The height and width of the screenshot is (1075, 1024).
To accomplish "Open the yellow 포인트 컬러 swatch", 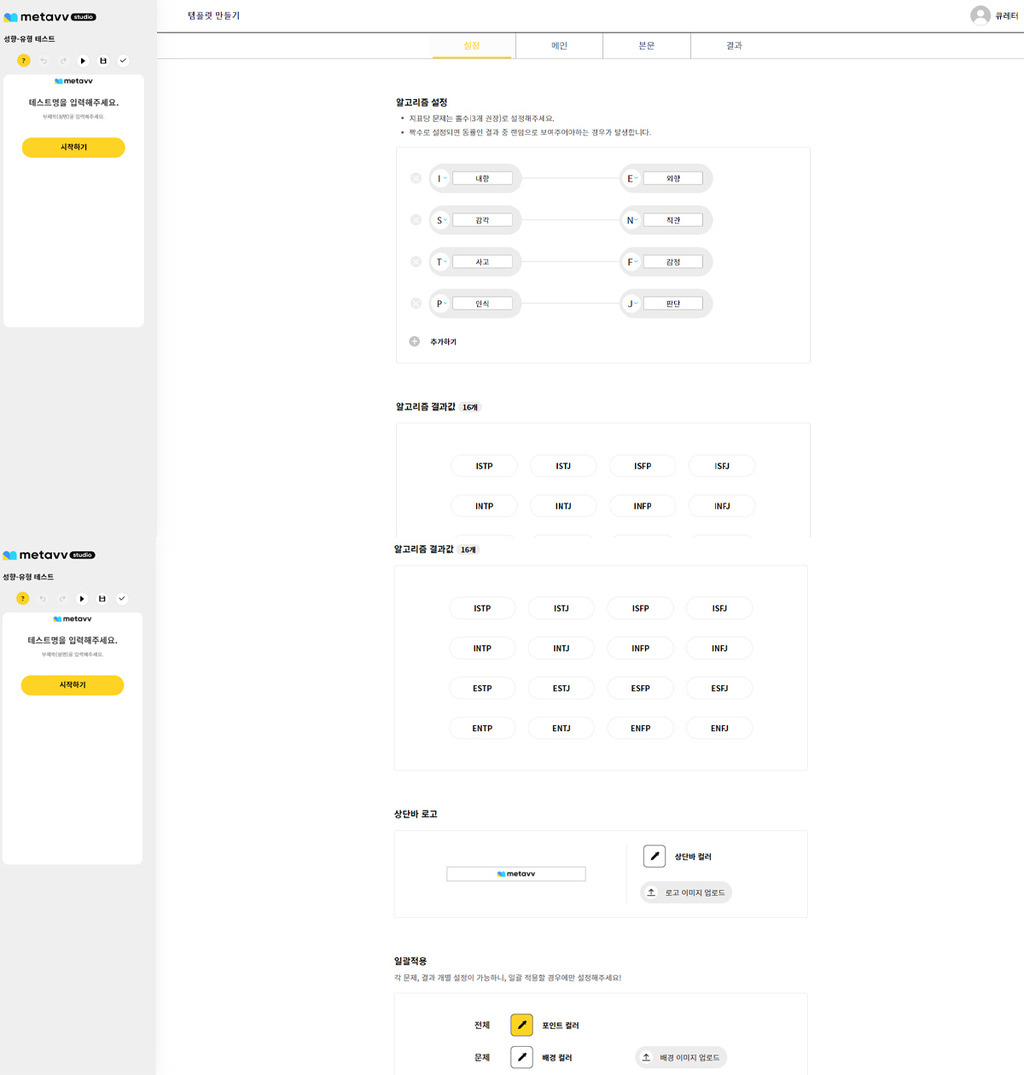I will tap(522, 1025).
